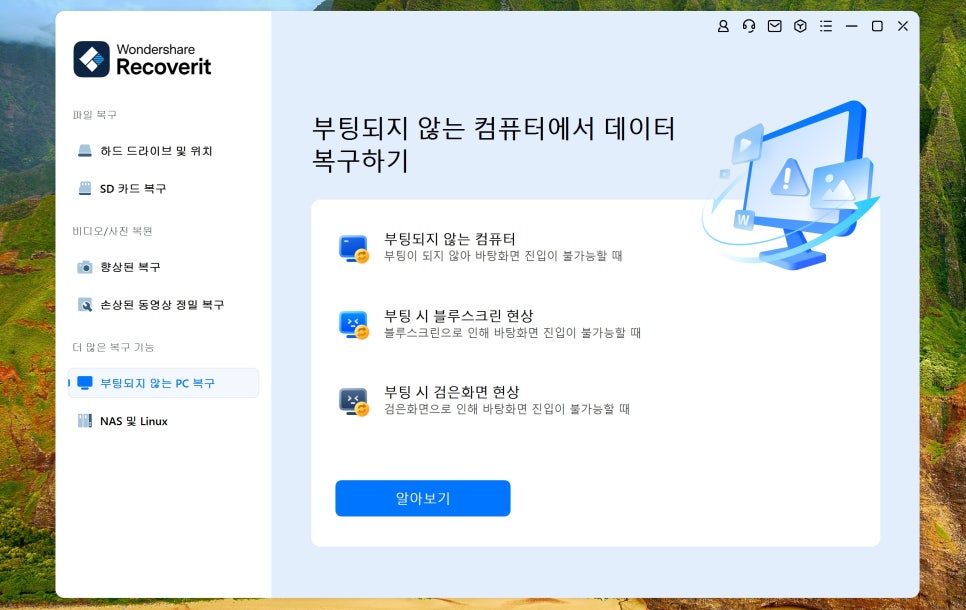
Task: Click the computer recovery illustration
Action: (791, 185)
